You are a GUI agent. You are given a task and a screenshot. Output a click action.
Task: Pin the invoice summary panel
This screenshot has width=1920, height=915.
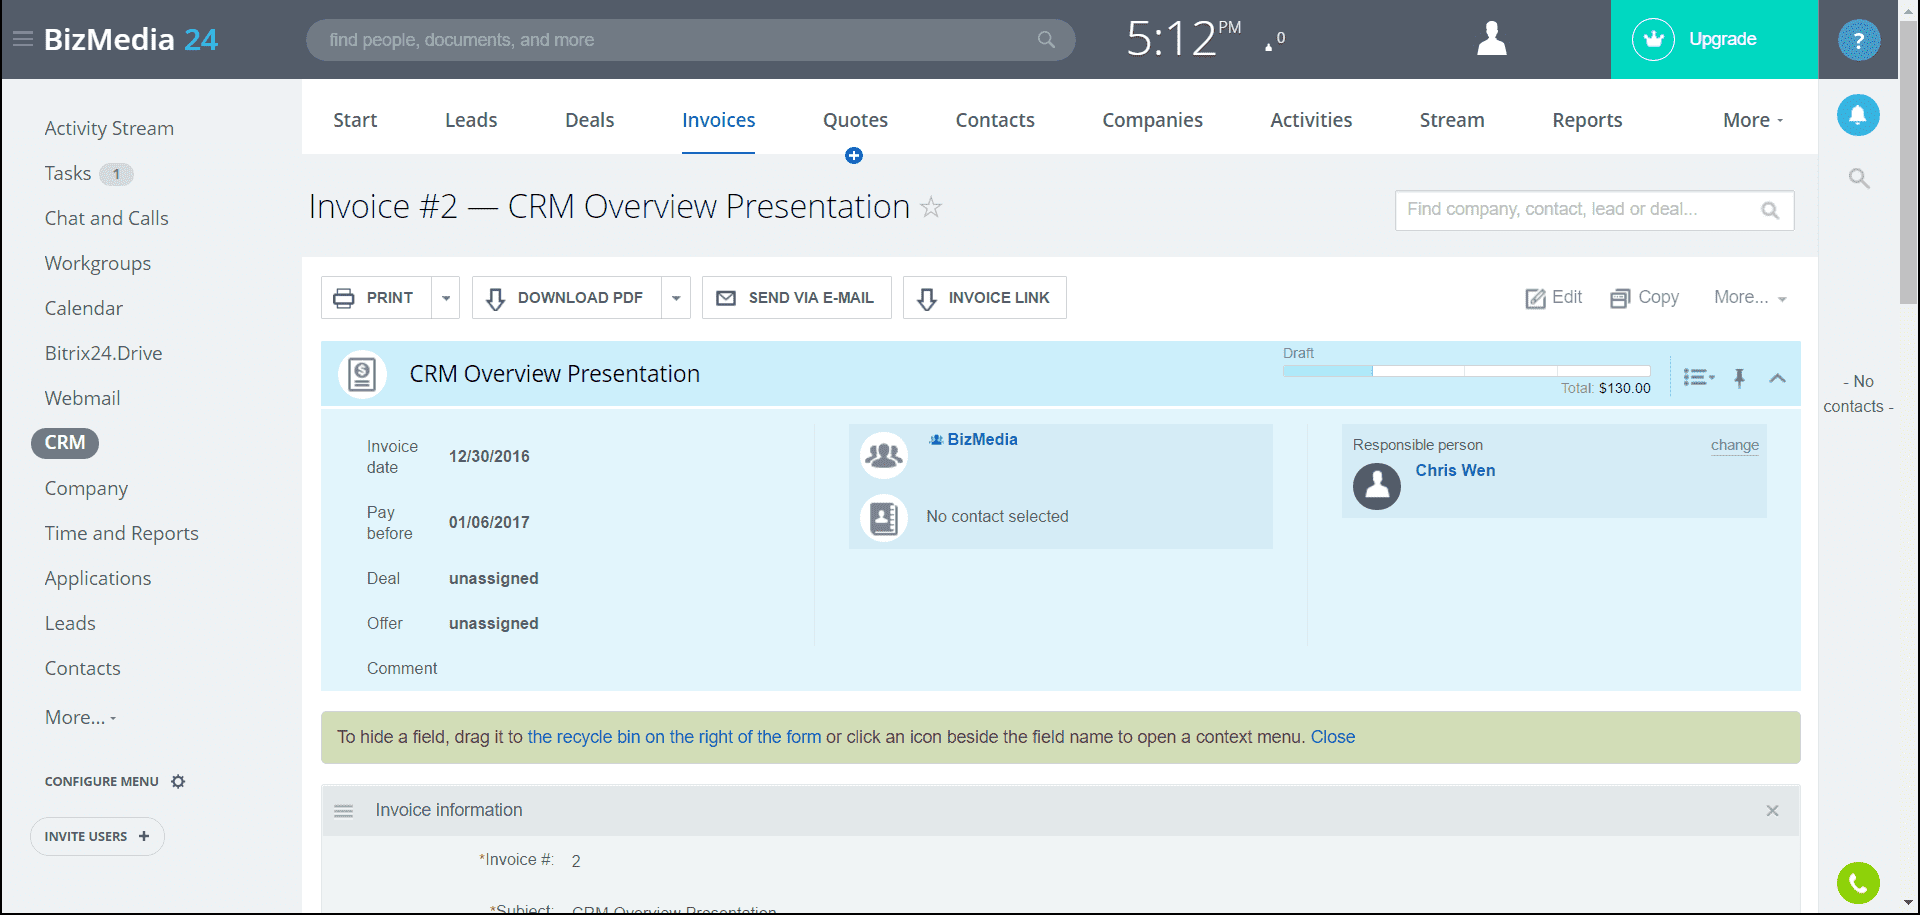pyautogui.click(x=1739, y=378)
